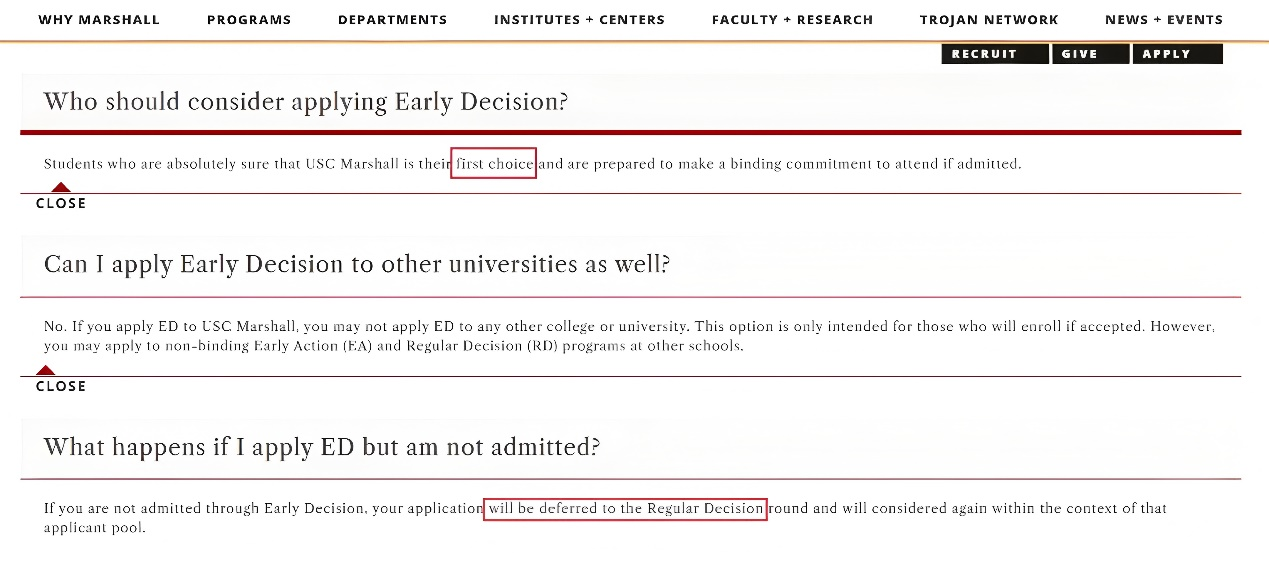Viewport: 1269px width, 565px height.
Task: Collapse "What happens if I apply ED" question heading
Action: pyautogui.click(x=321, y=446)
